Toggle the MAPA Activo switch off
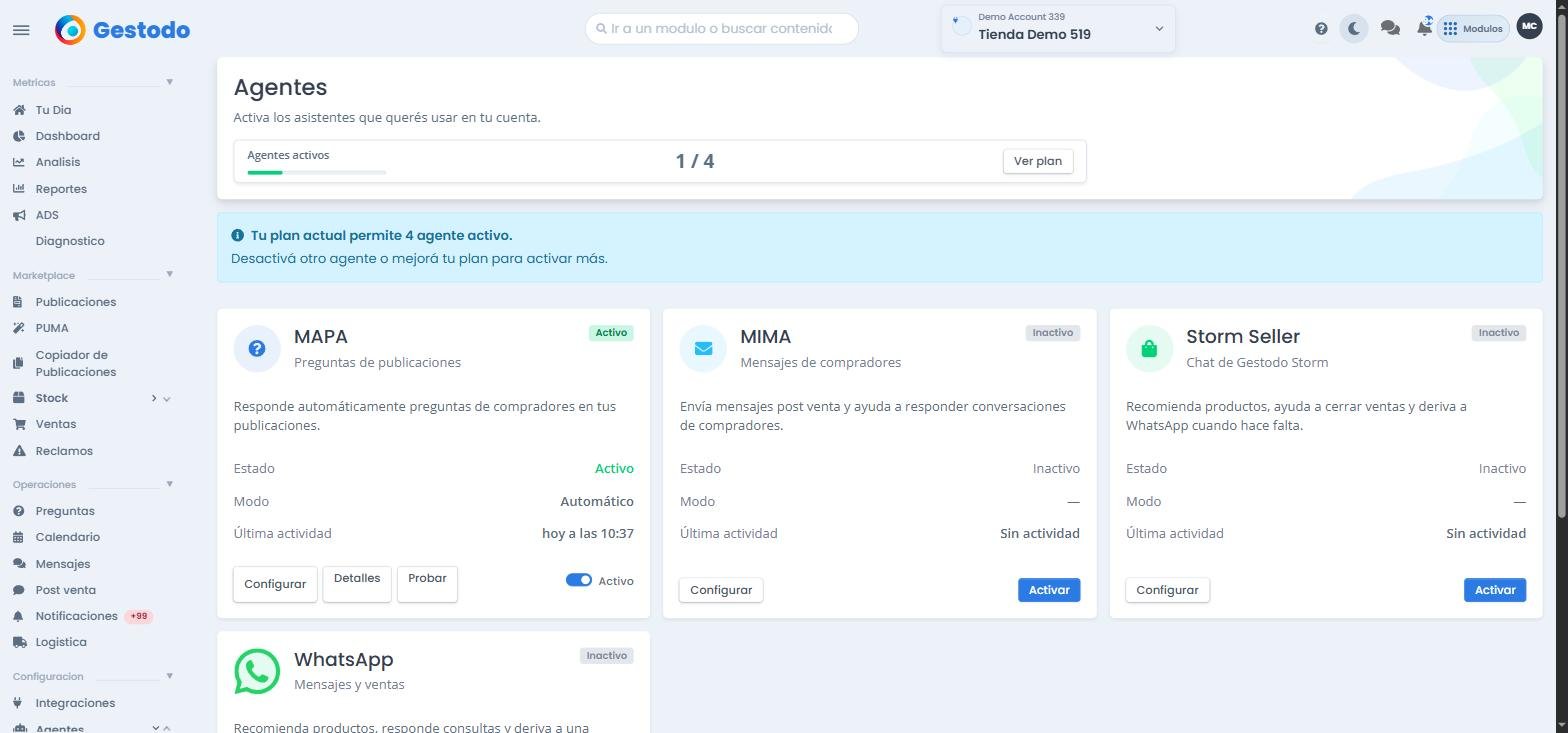The image size is (1568, 733). point(579,580)
